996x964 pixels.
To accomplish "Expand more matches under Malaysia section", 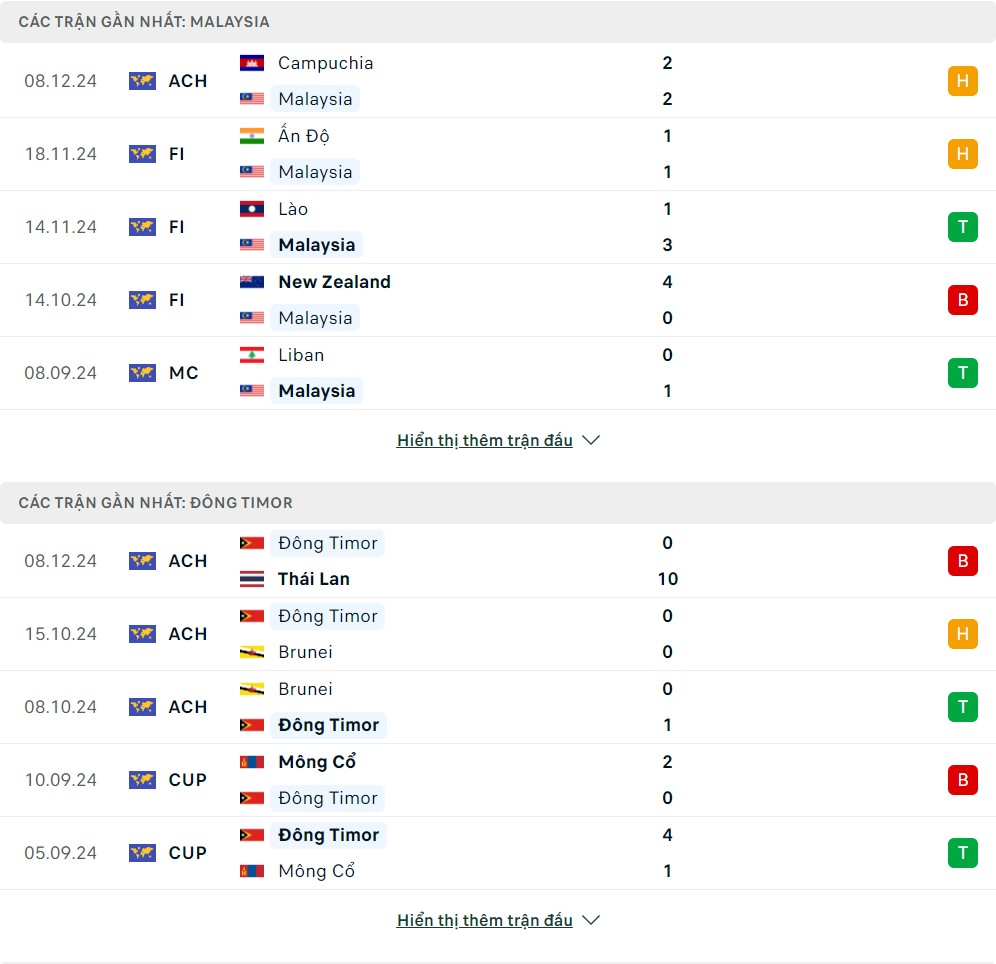I will coord(485,441).
